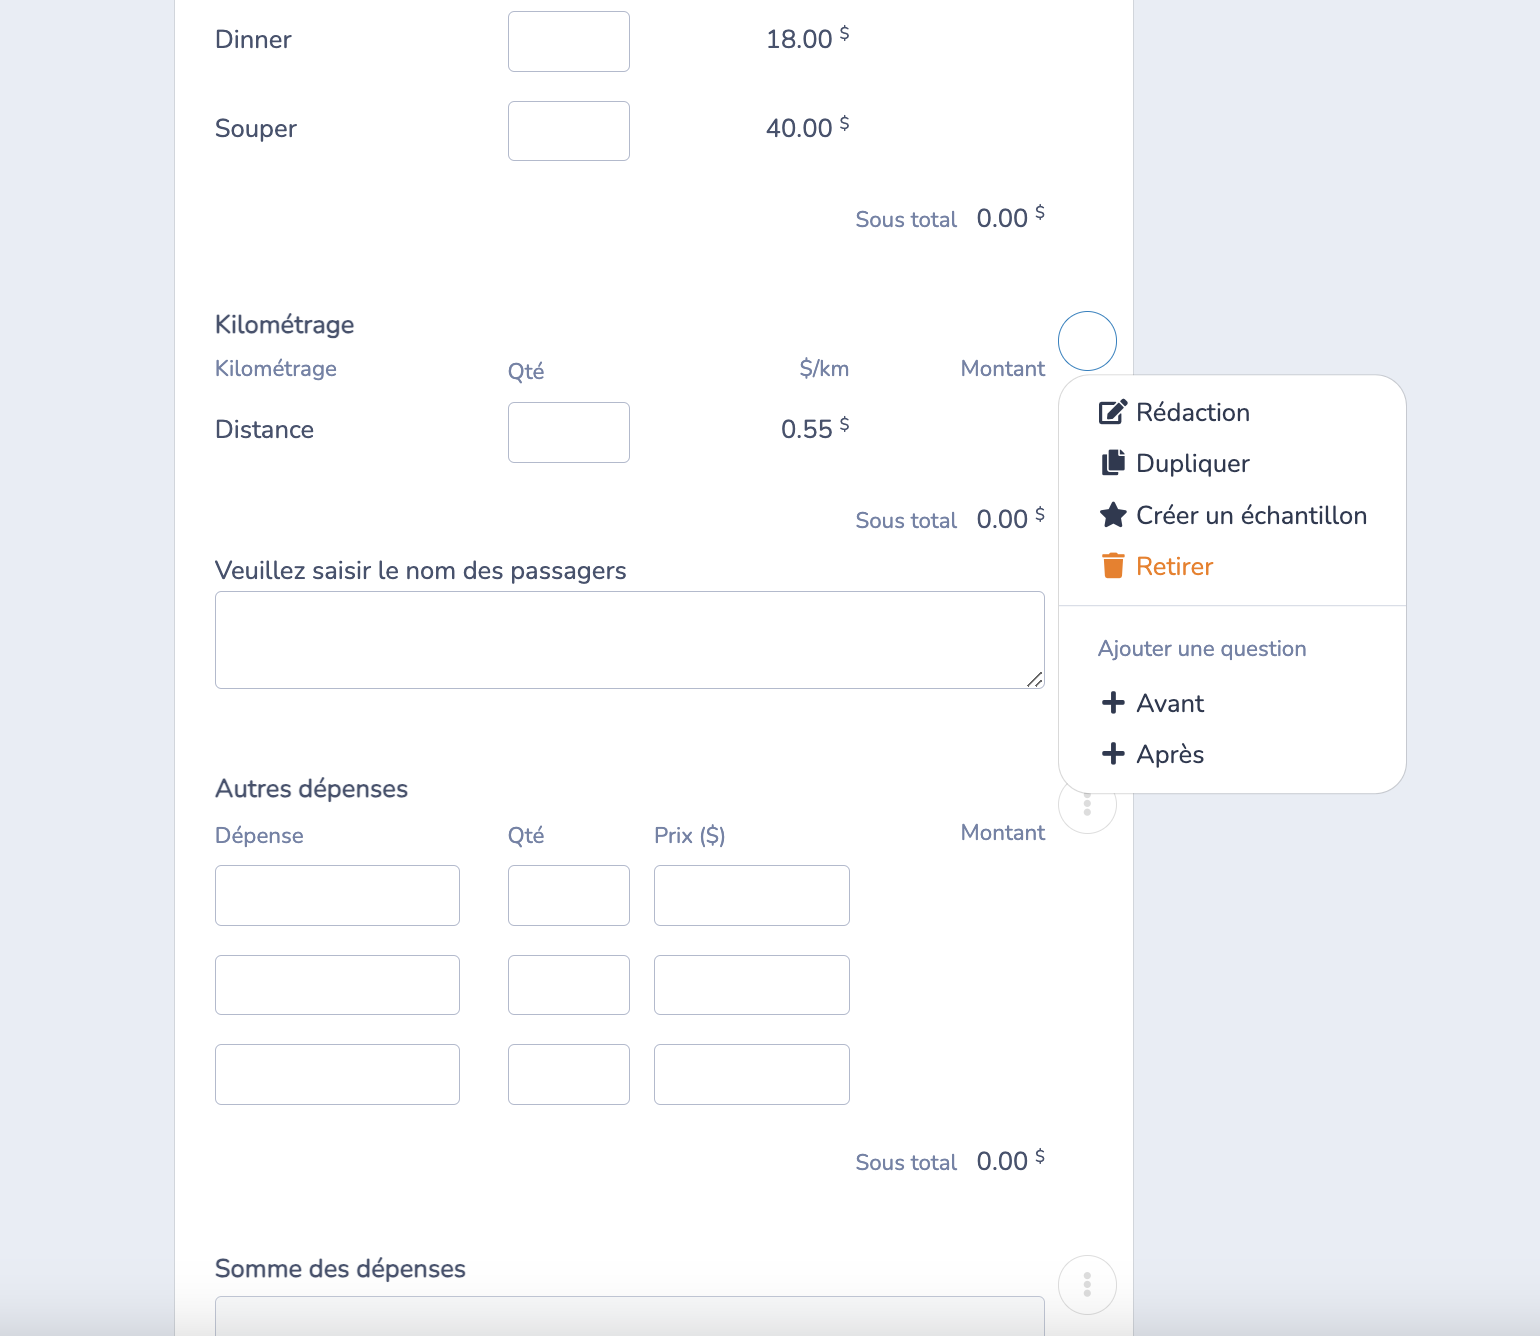
Task: Select Créer un échantillon option
Action: tap(1251, 515)
